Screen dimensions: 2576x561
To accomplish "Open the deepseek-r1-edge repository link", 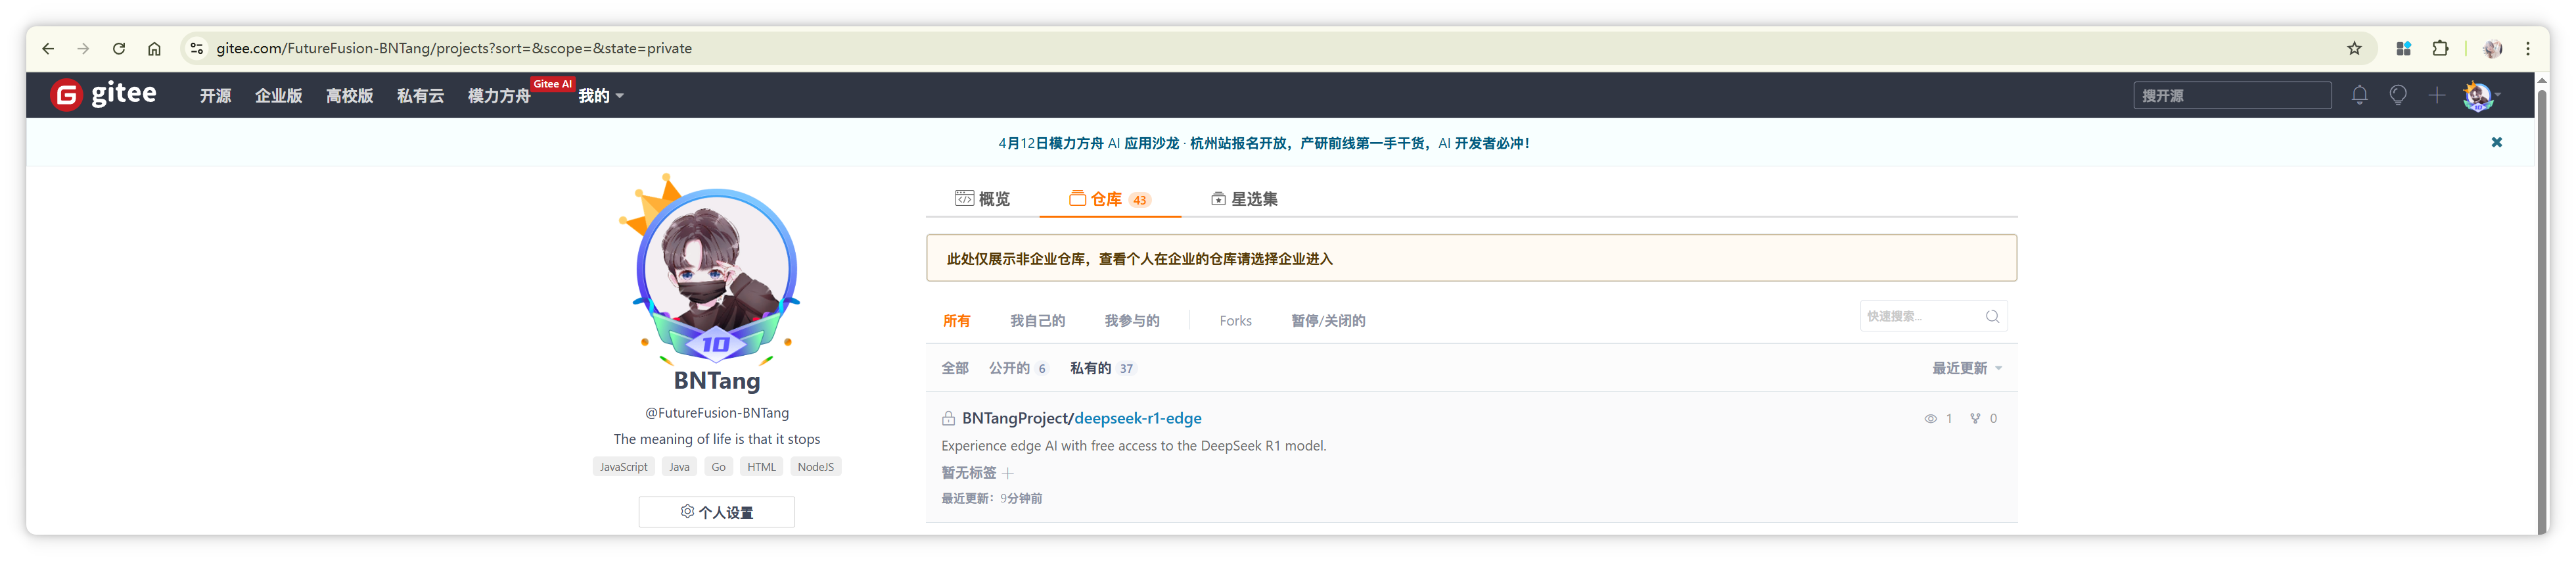I will click(1137, 418).
